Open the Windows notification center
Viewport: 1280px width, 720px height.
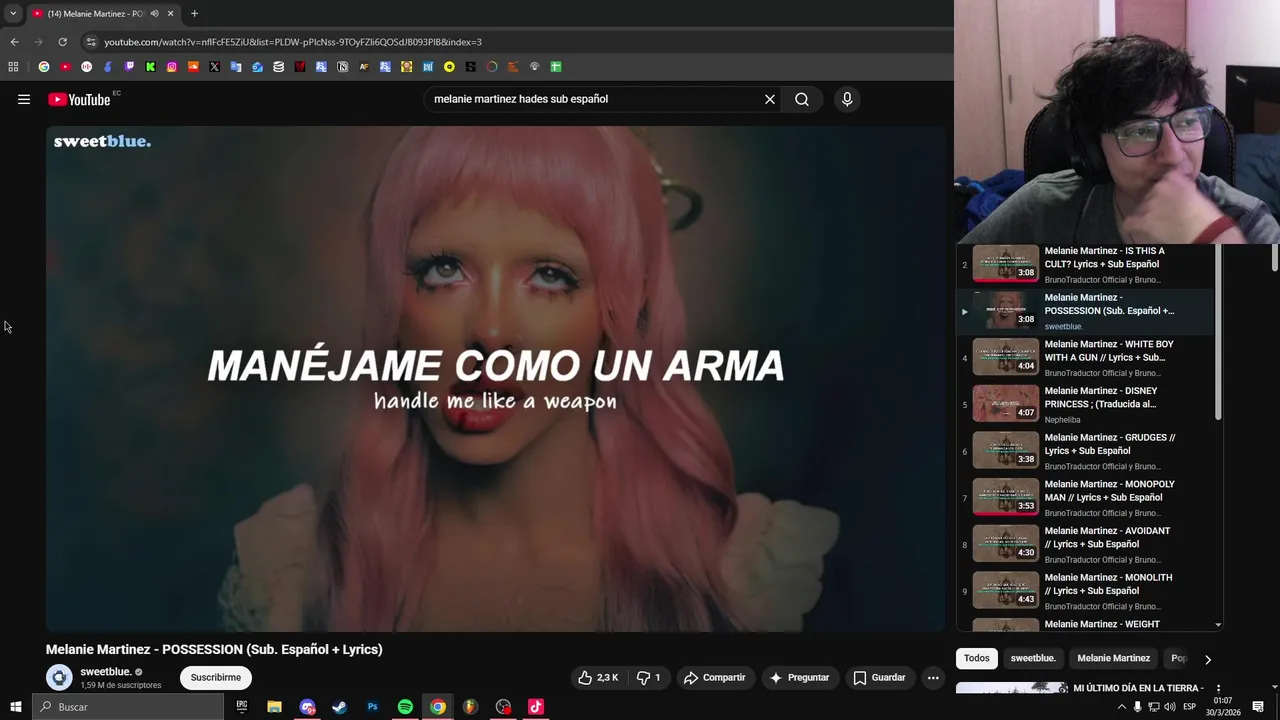click(x=1258, y=707)
